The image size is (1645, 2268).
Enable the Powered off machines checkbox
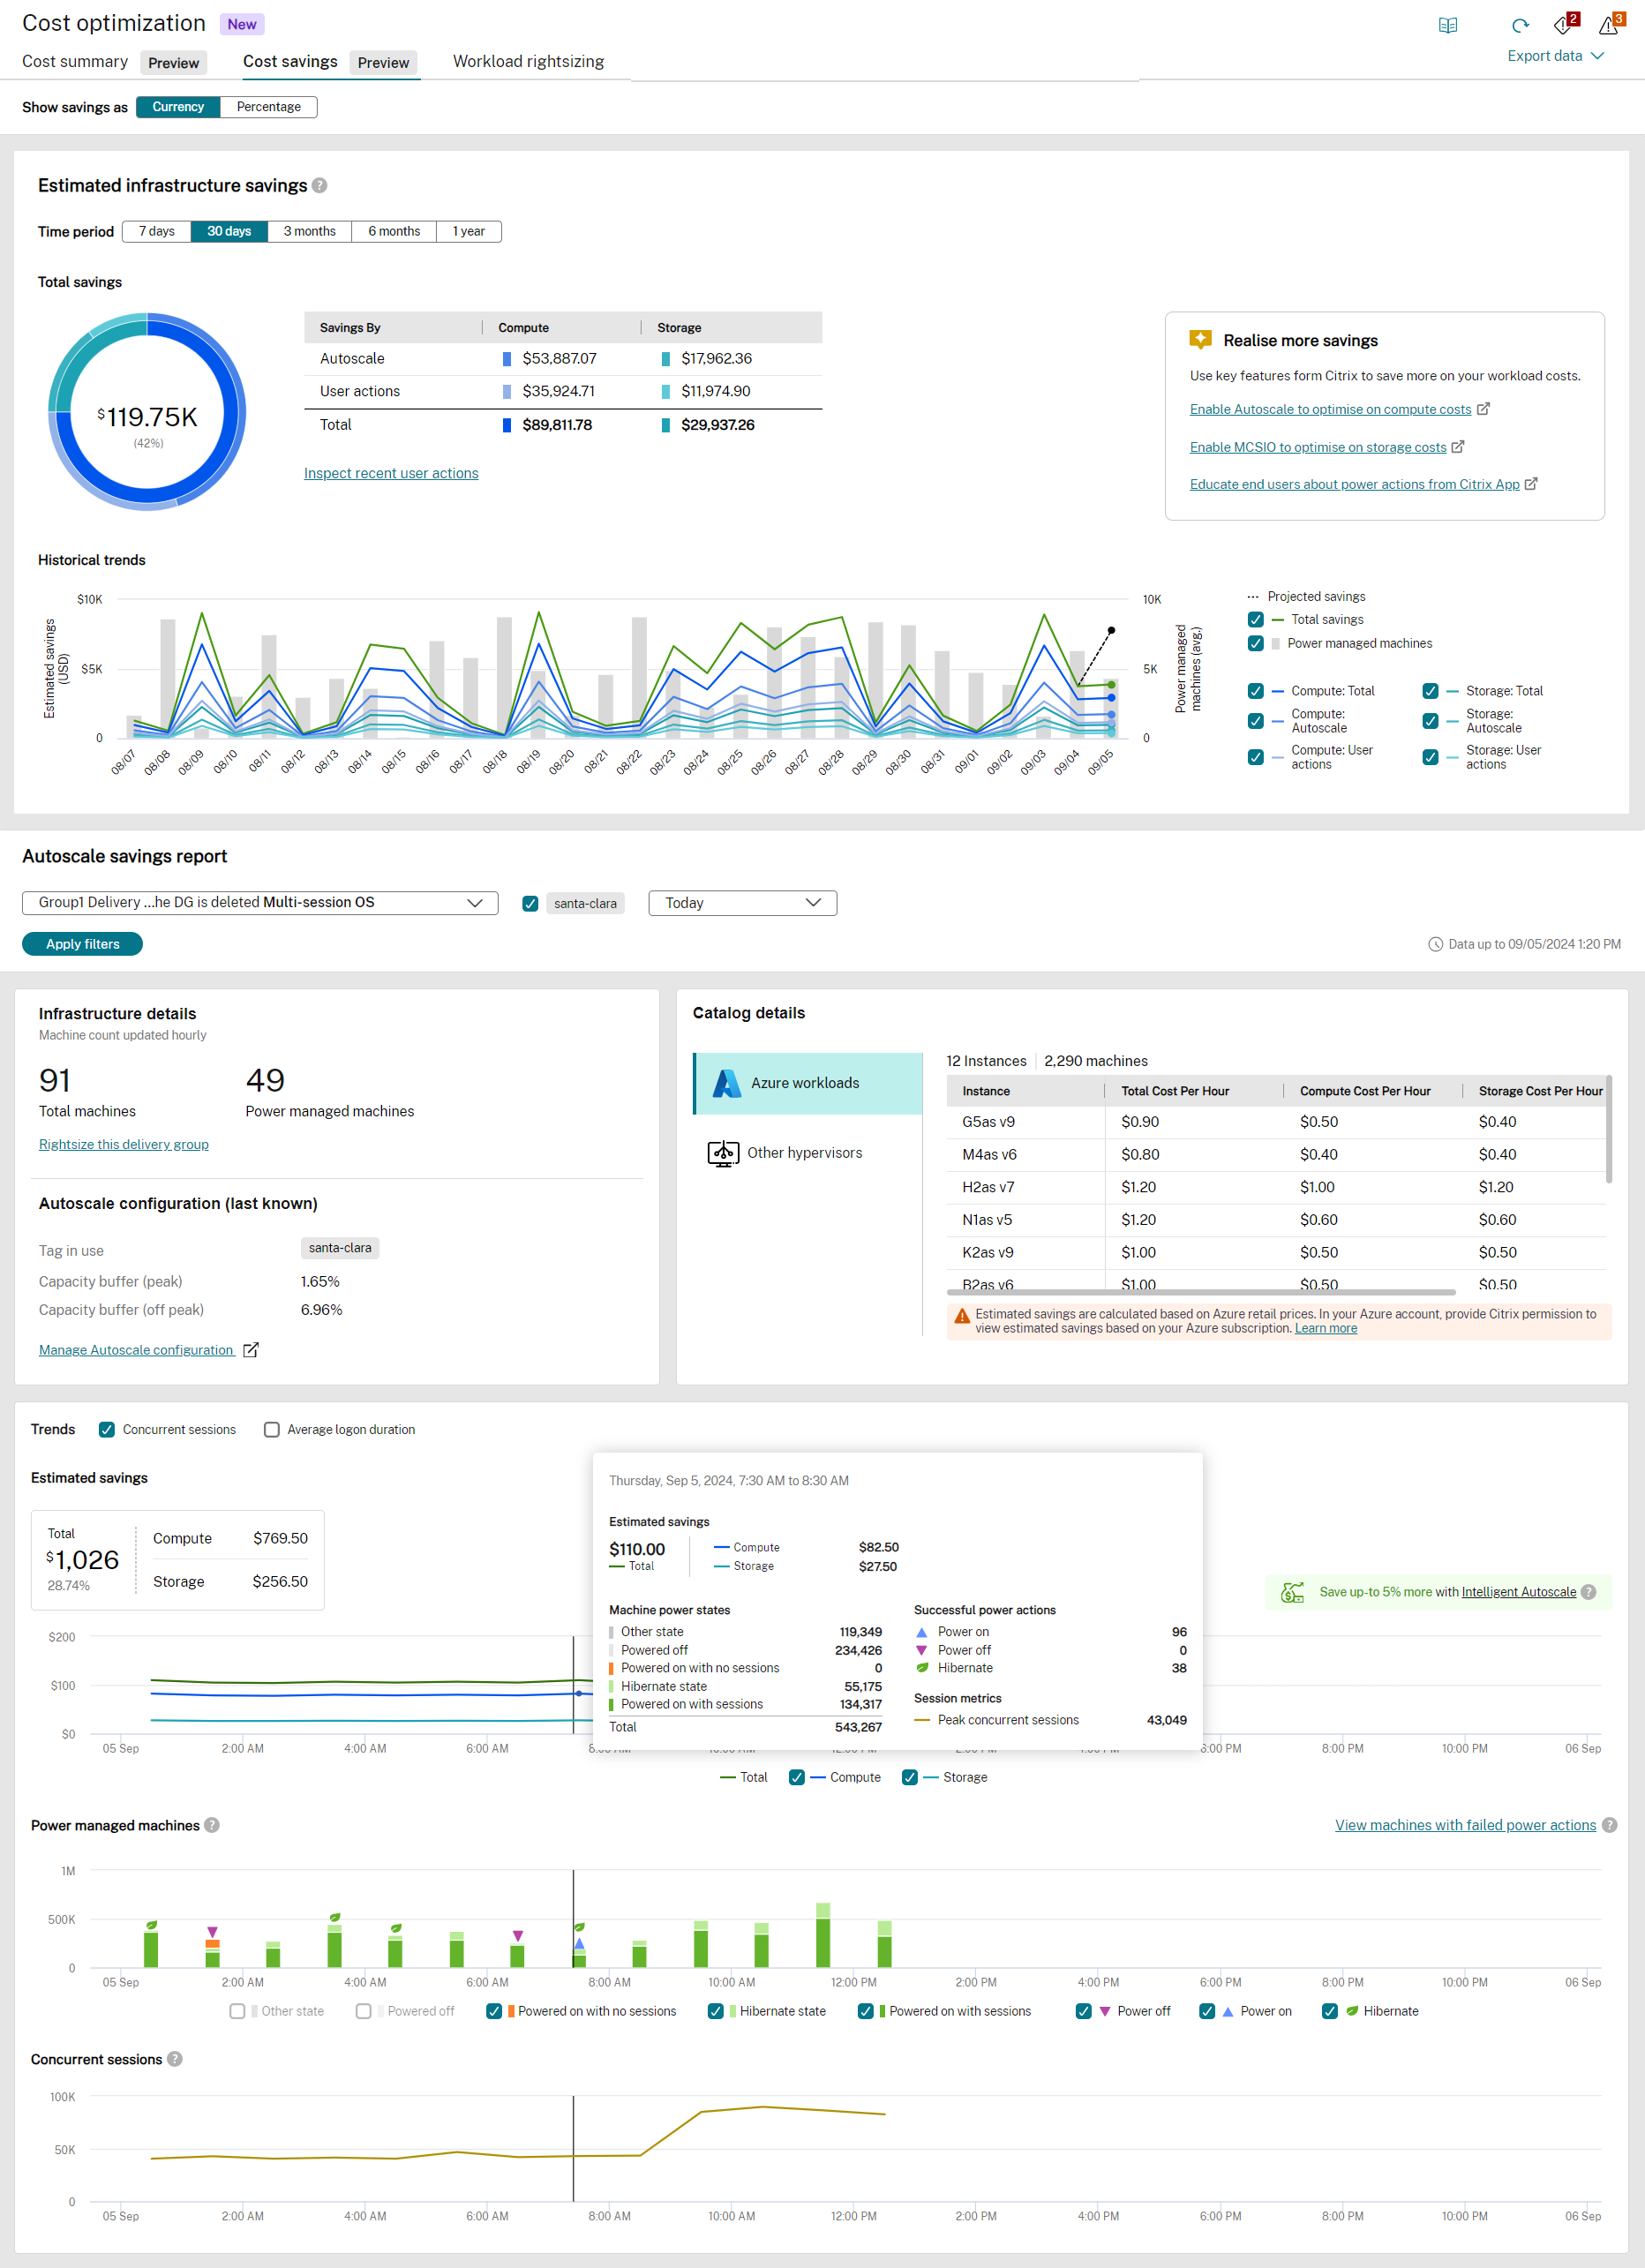[363, 2011]
